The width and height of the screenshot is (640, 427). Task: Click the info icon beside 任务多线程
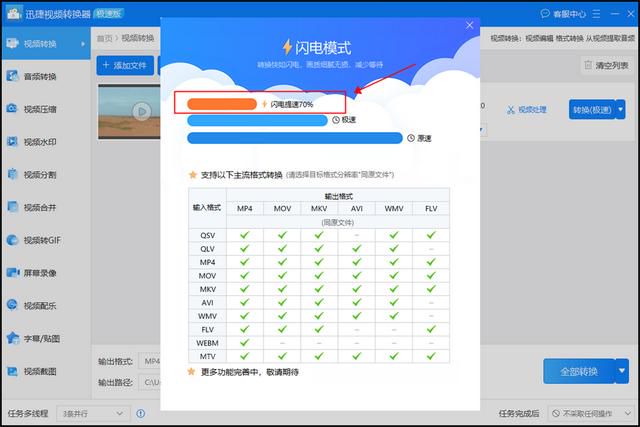(141, 414)
